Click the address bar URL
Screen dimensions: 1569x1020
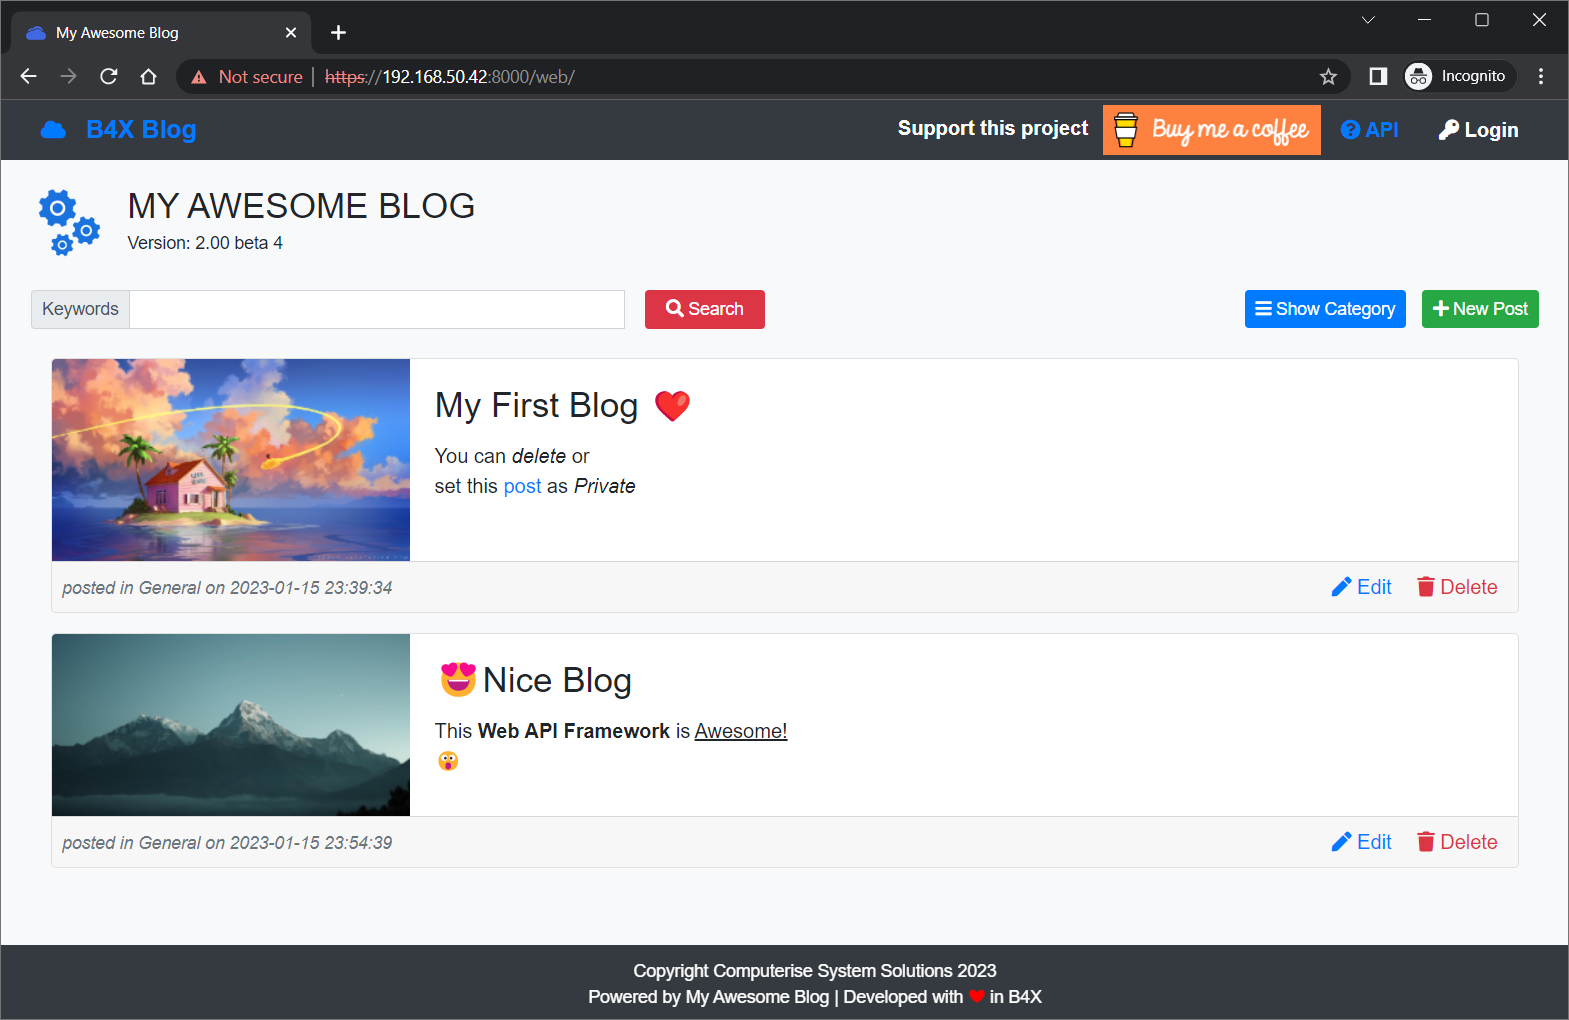pyautogui.click(x=450, y=77)
